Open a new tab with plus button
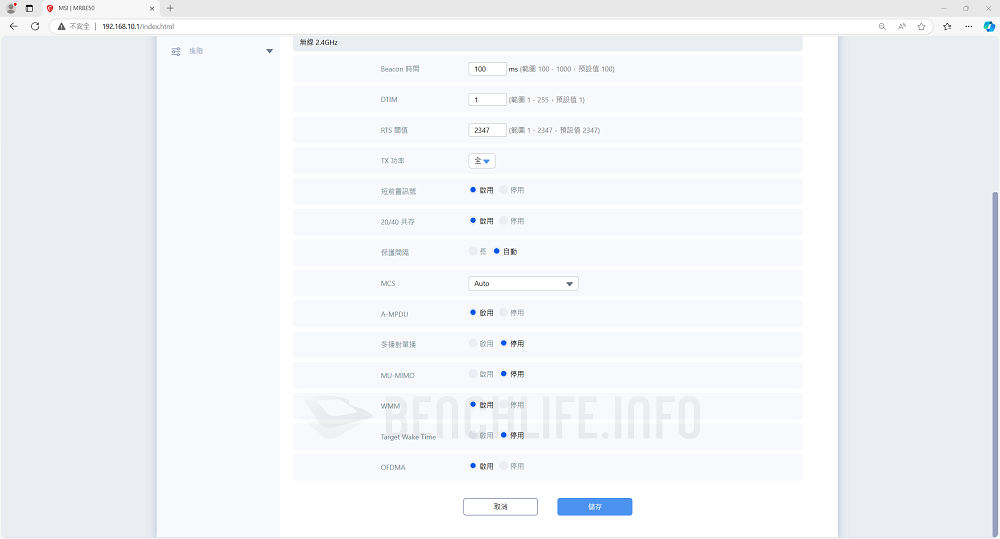This screenshot has width=1000, height=539. 170,8
